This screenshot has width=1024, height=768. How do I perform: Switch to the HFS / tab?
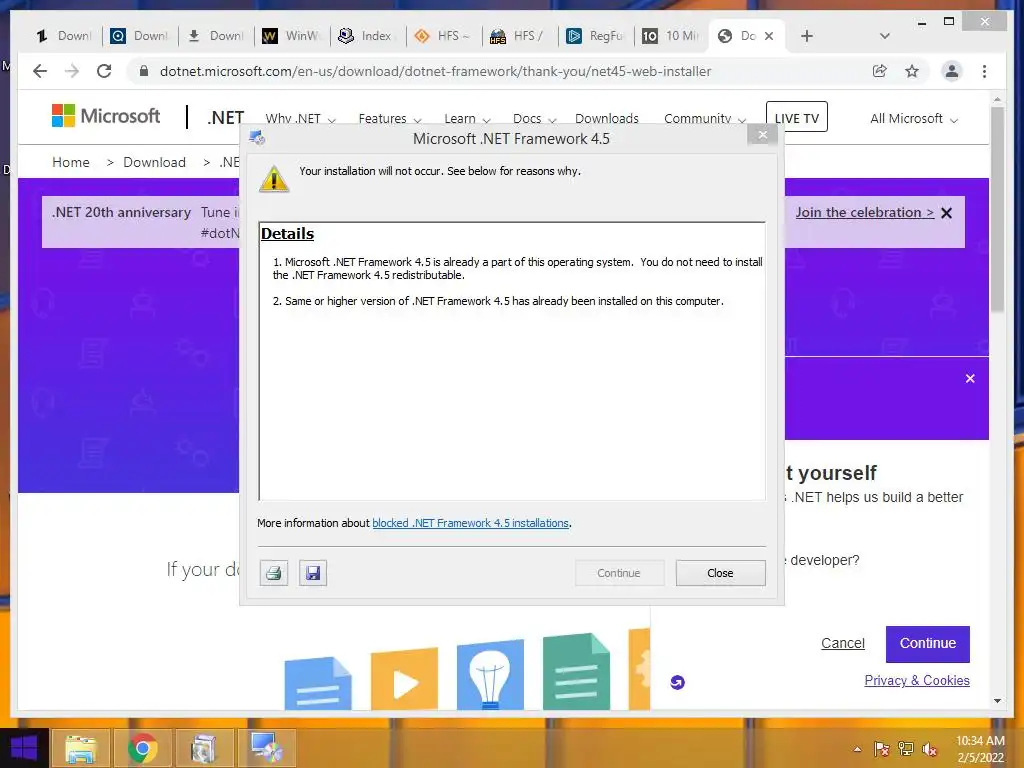tap(520, 36)
